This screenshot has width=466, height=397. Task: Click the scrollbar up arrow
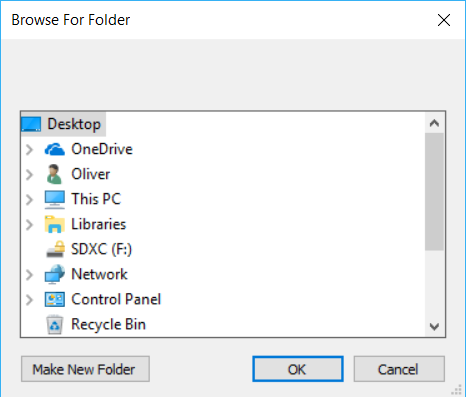point(434,123)
